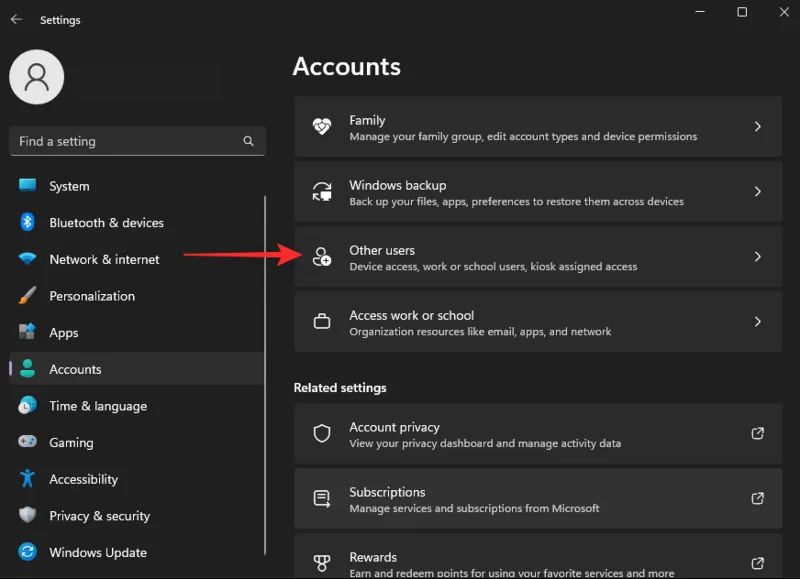Expand Access work or school chevron

[758, 321]
